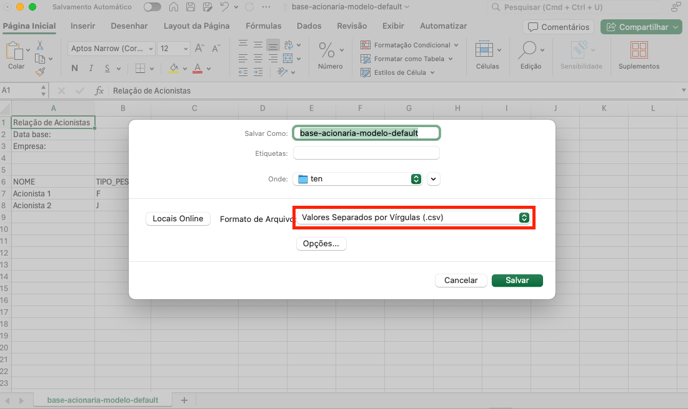Click the scissors cut icon

[x=40, y=45]
